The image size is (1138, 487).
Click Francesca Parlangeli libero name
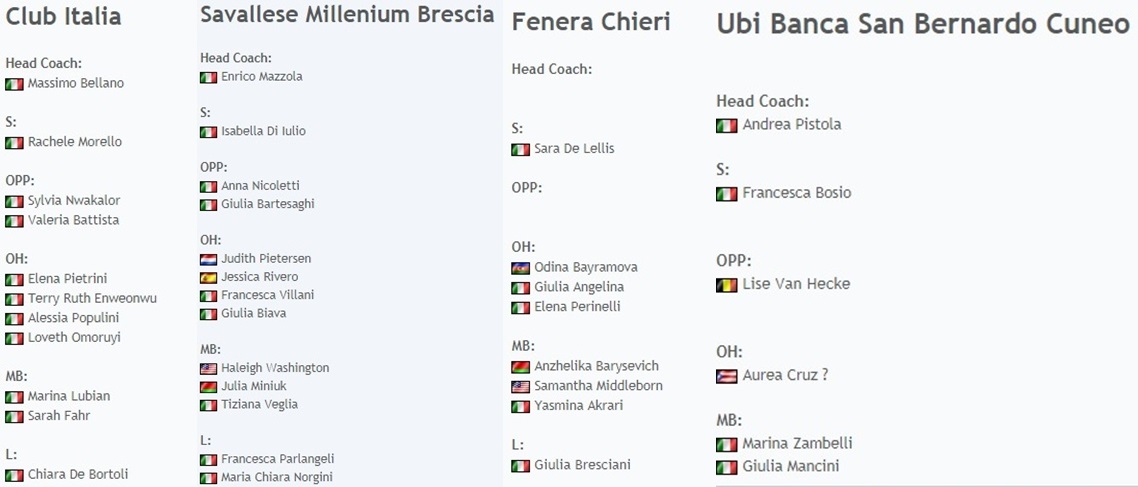click(x=277, y=459)
